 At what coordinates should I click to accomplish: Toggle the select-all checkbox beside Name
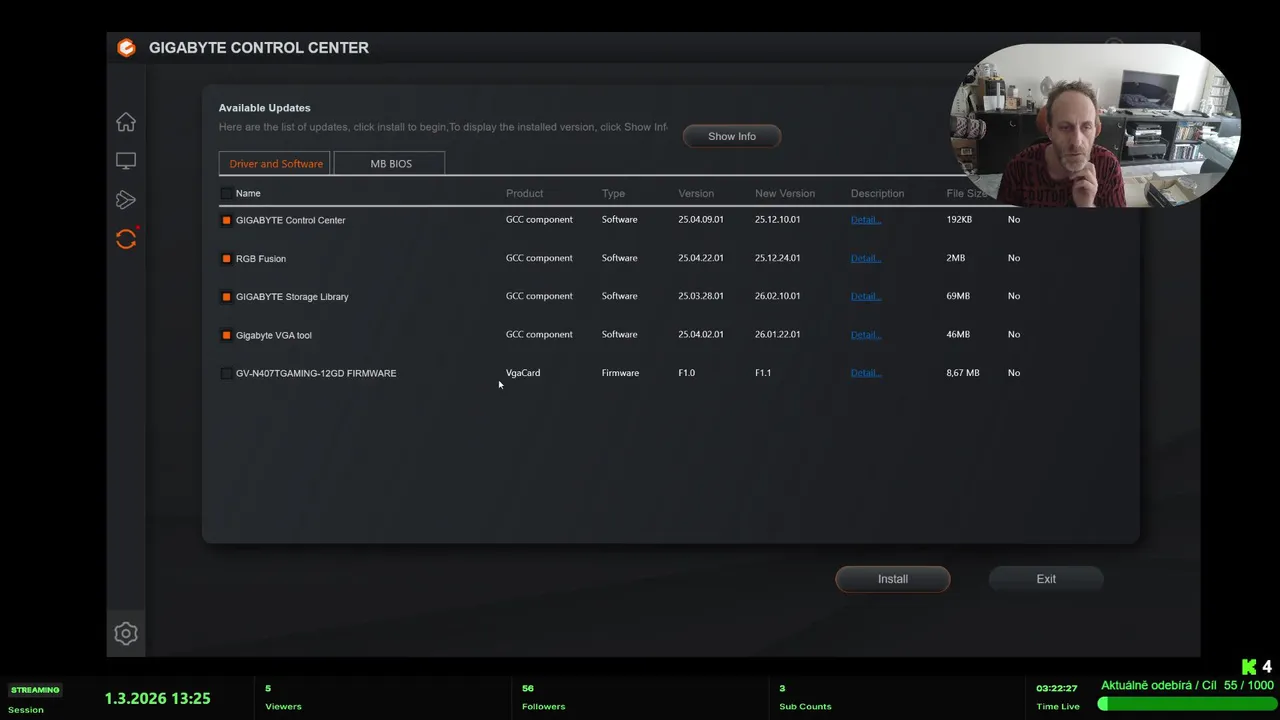coord(226,194)
